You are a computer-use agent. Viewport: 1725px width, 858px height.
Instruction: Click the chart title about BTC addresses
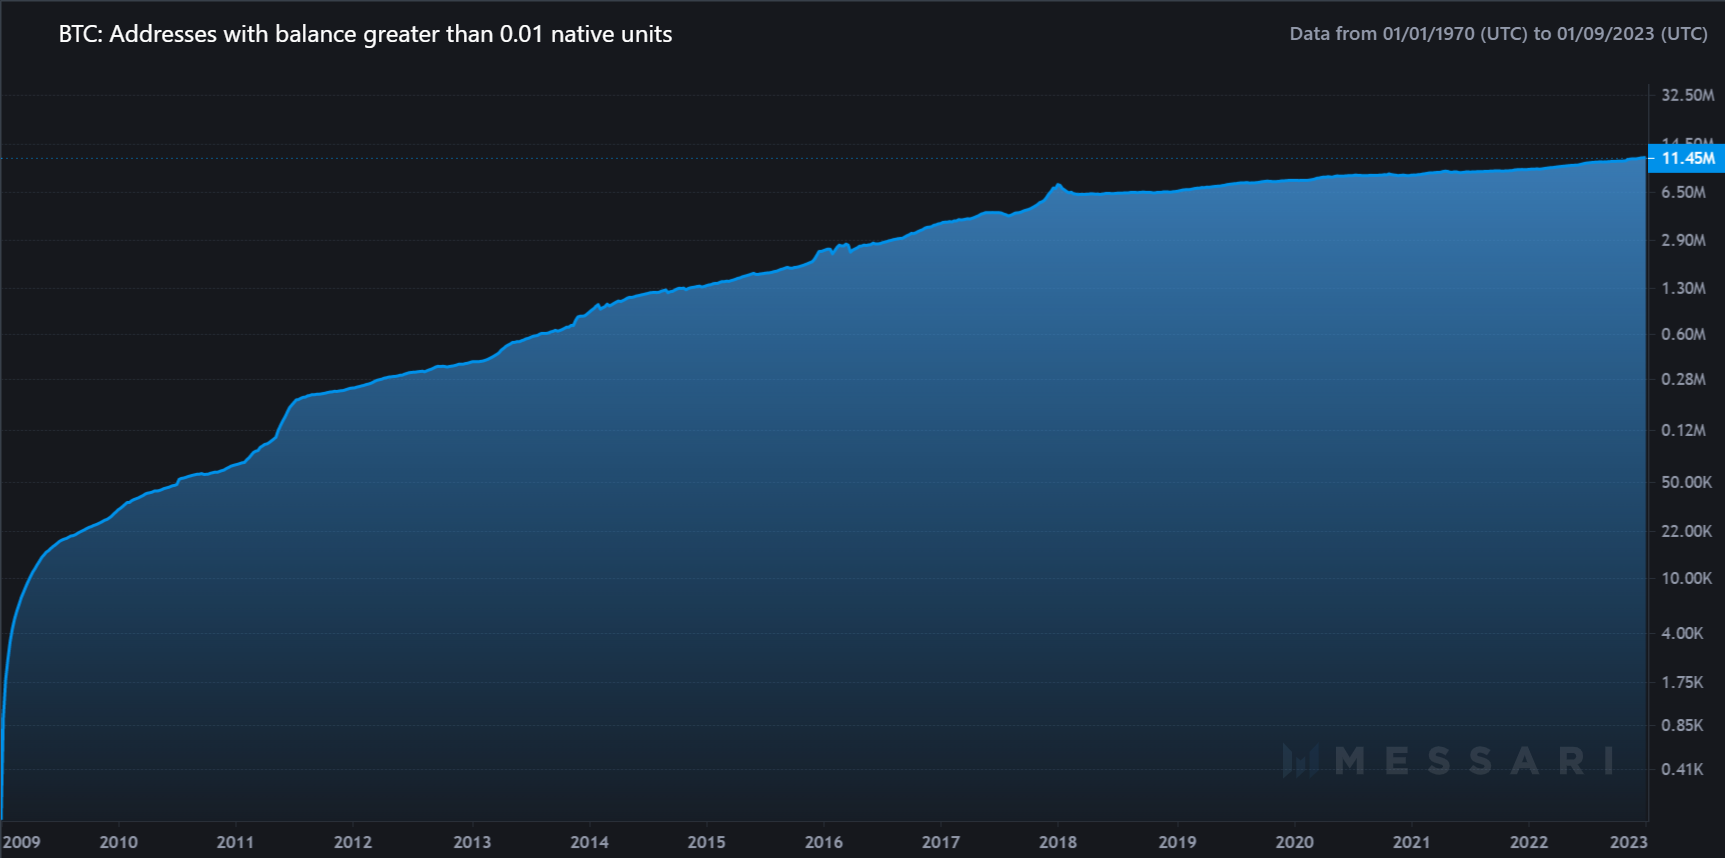[365, 34]
